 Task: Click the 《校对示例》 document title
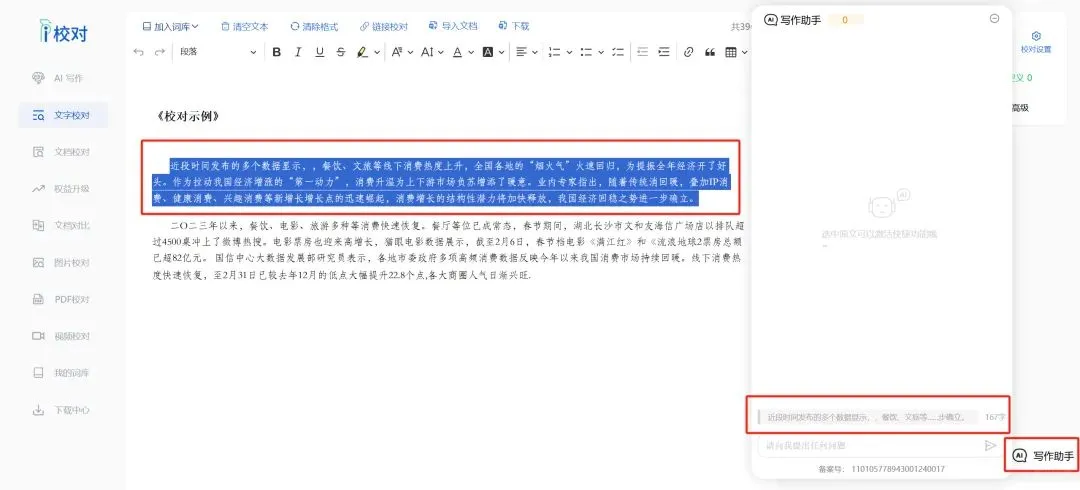coord(188,116)
